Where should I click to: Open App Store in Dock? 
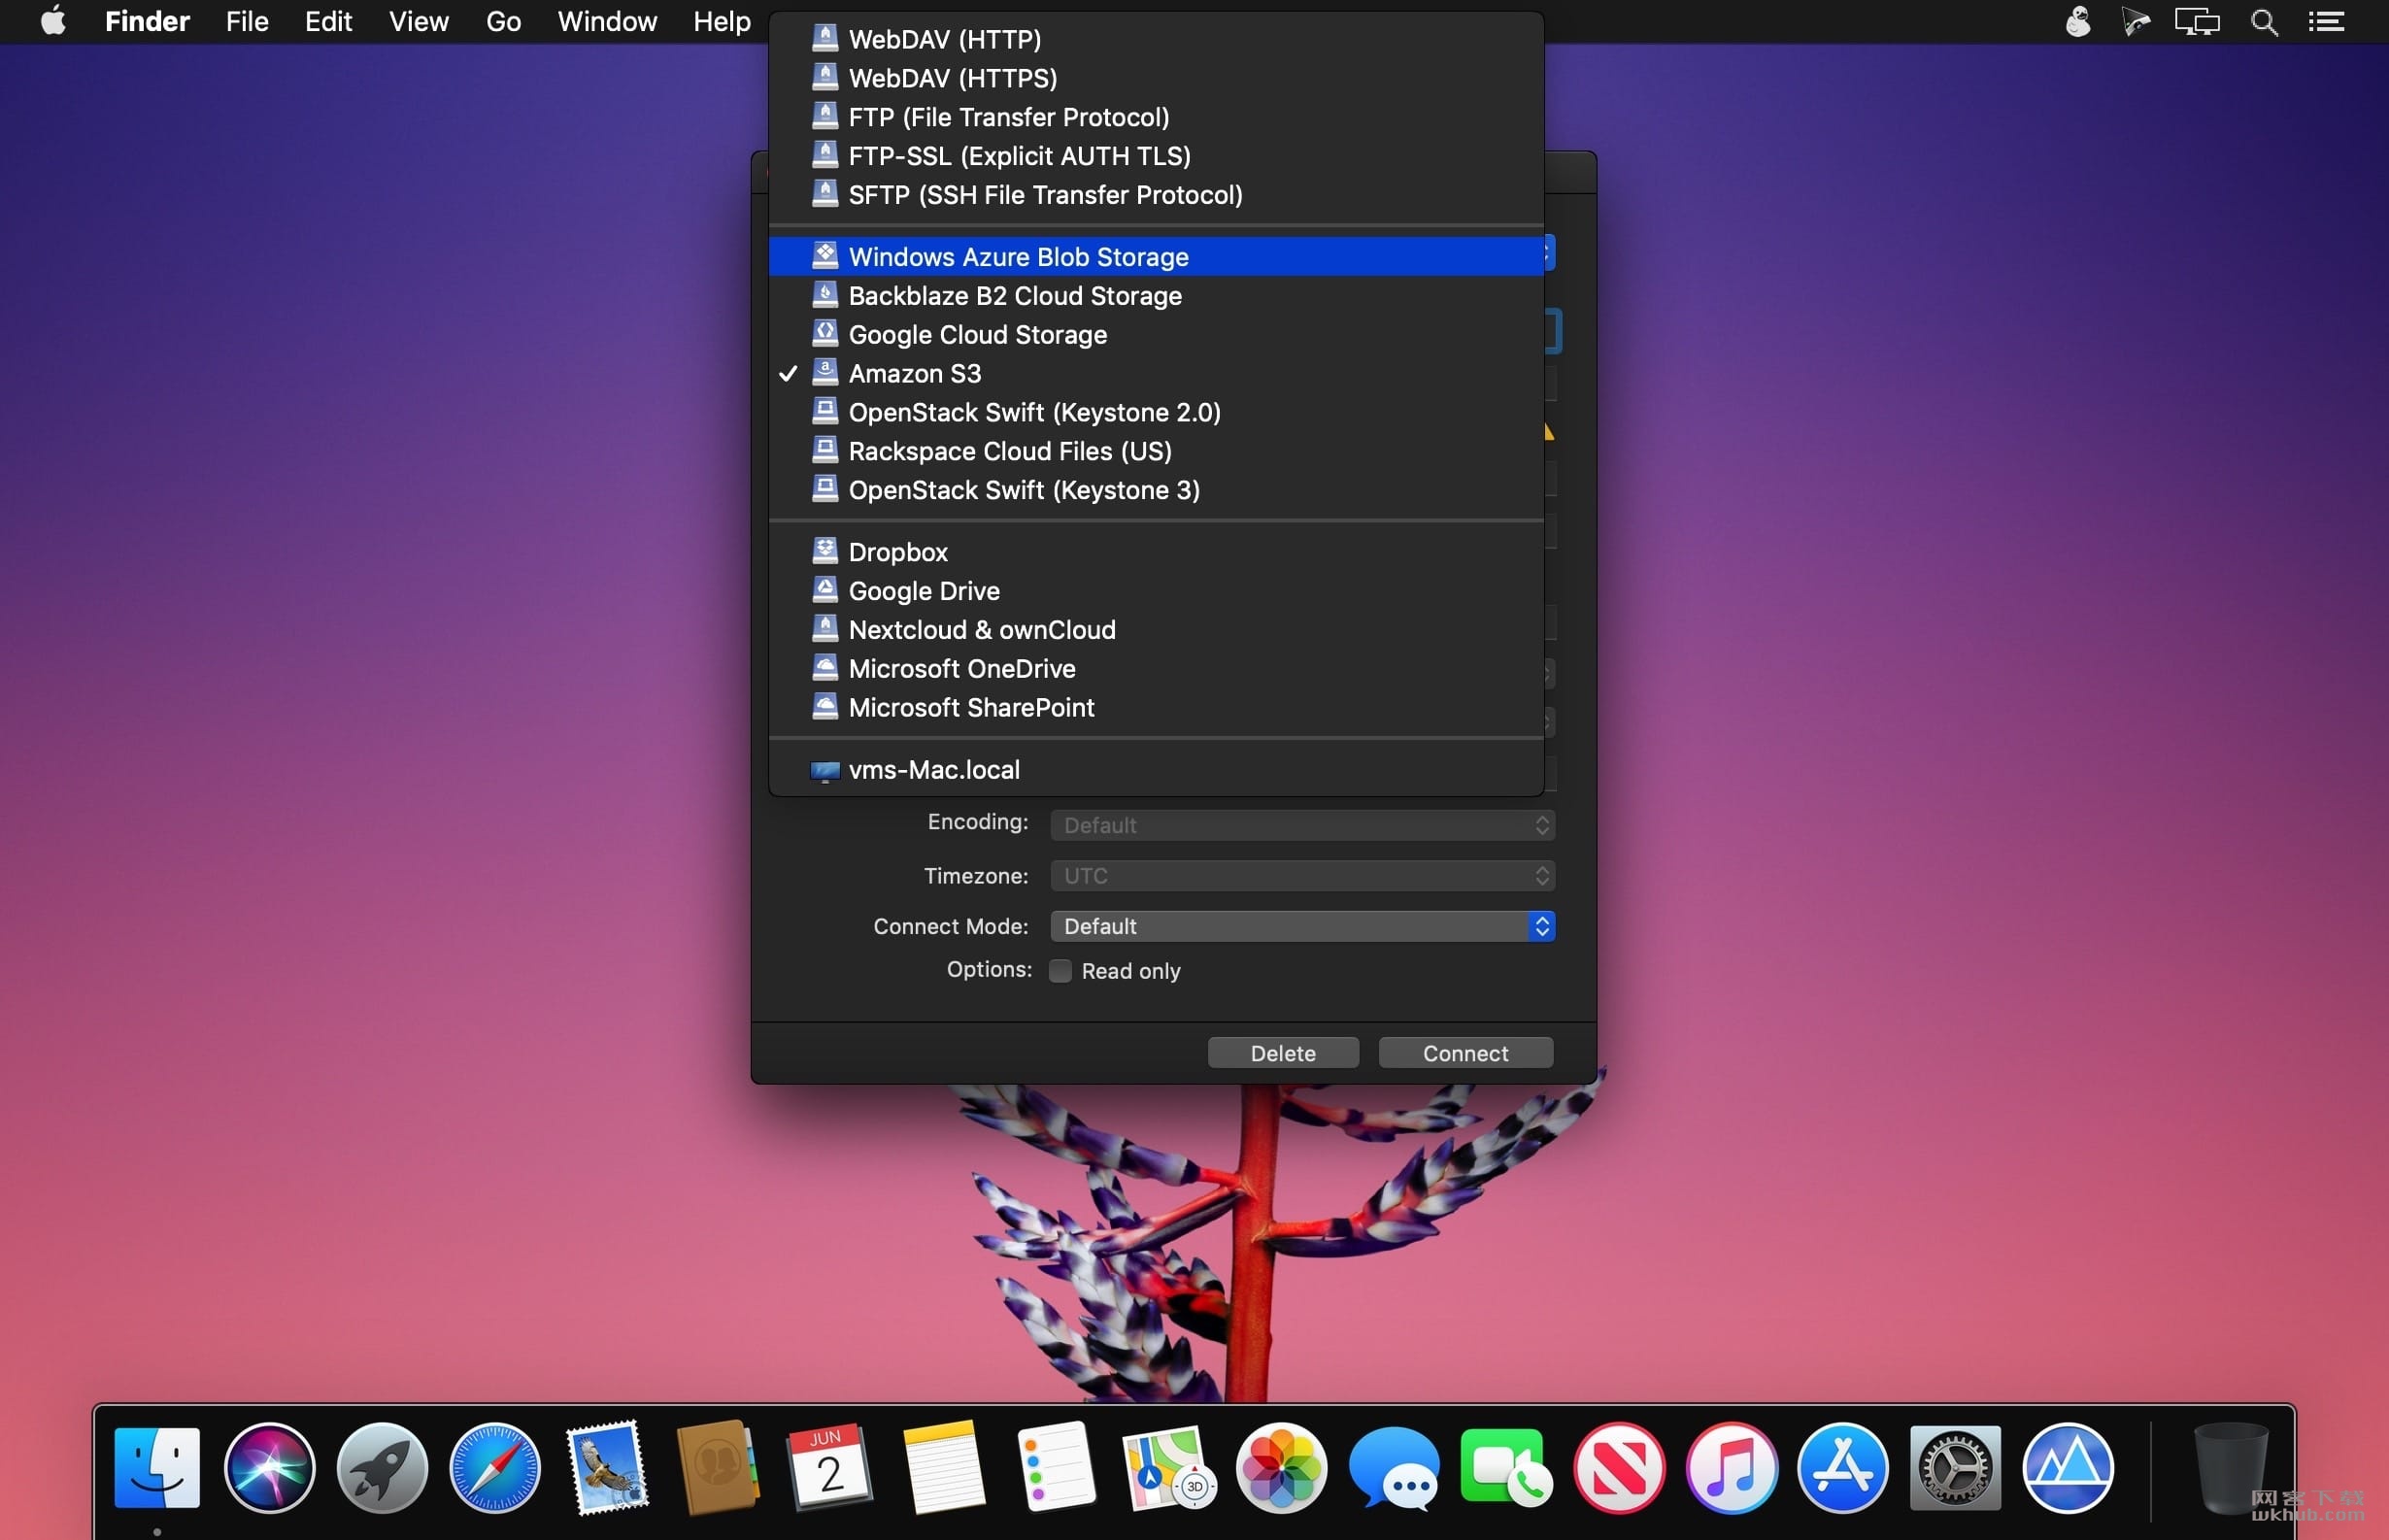pos(1843,1467)
